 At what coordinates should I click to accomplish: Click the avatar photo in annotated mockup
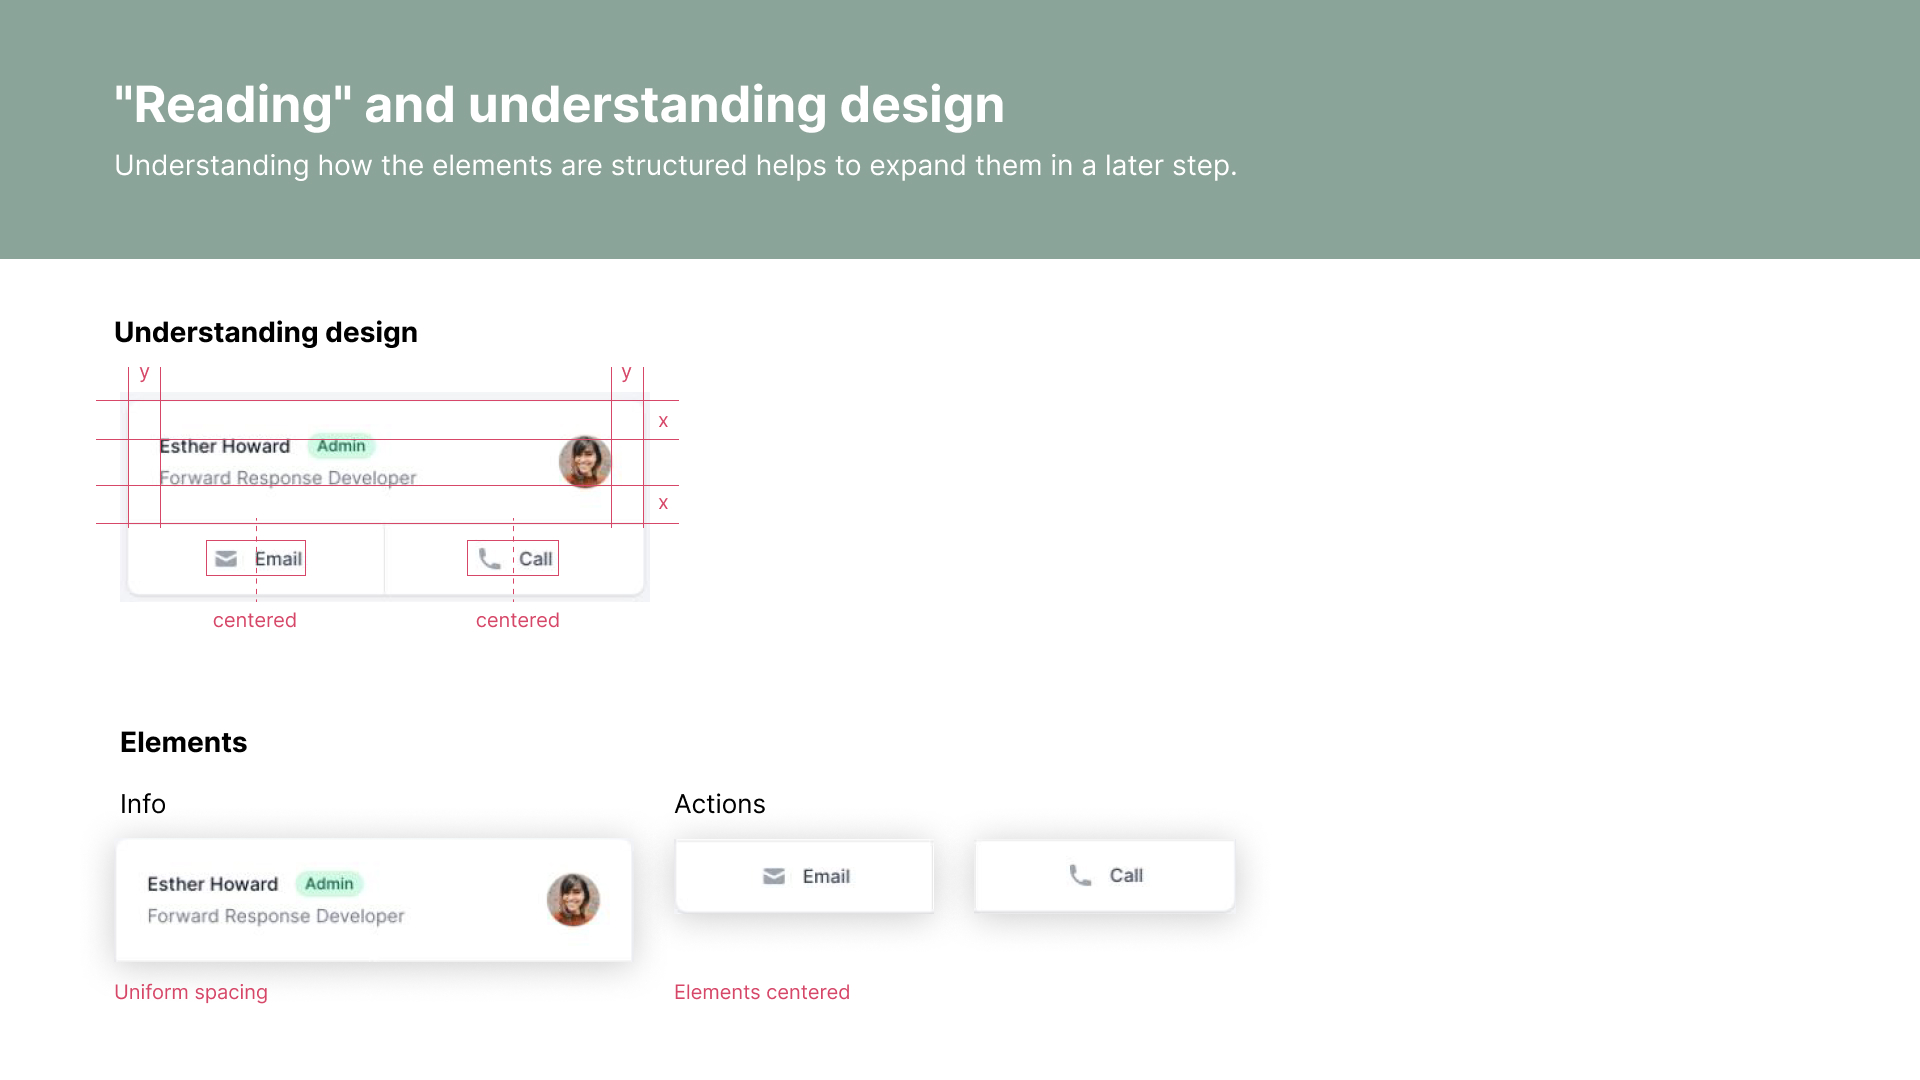click(x=585, y=462)
